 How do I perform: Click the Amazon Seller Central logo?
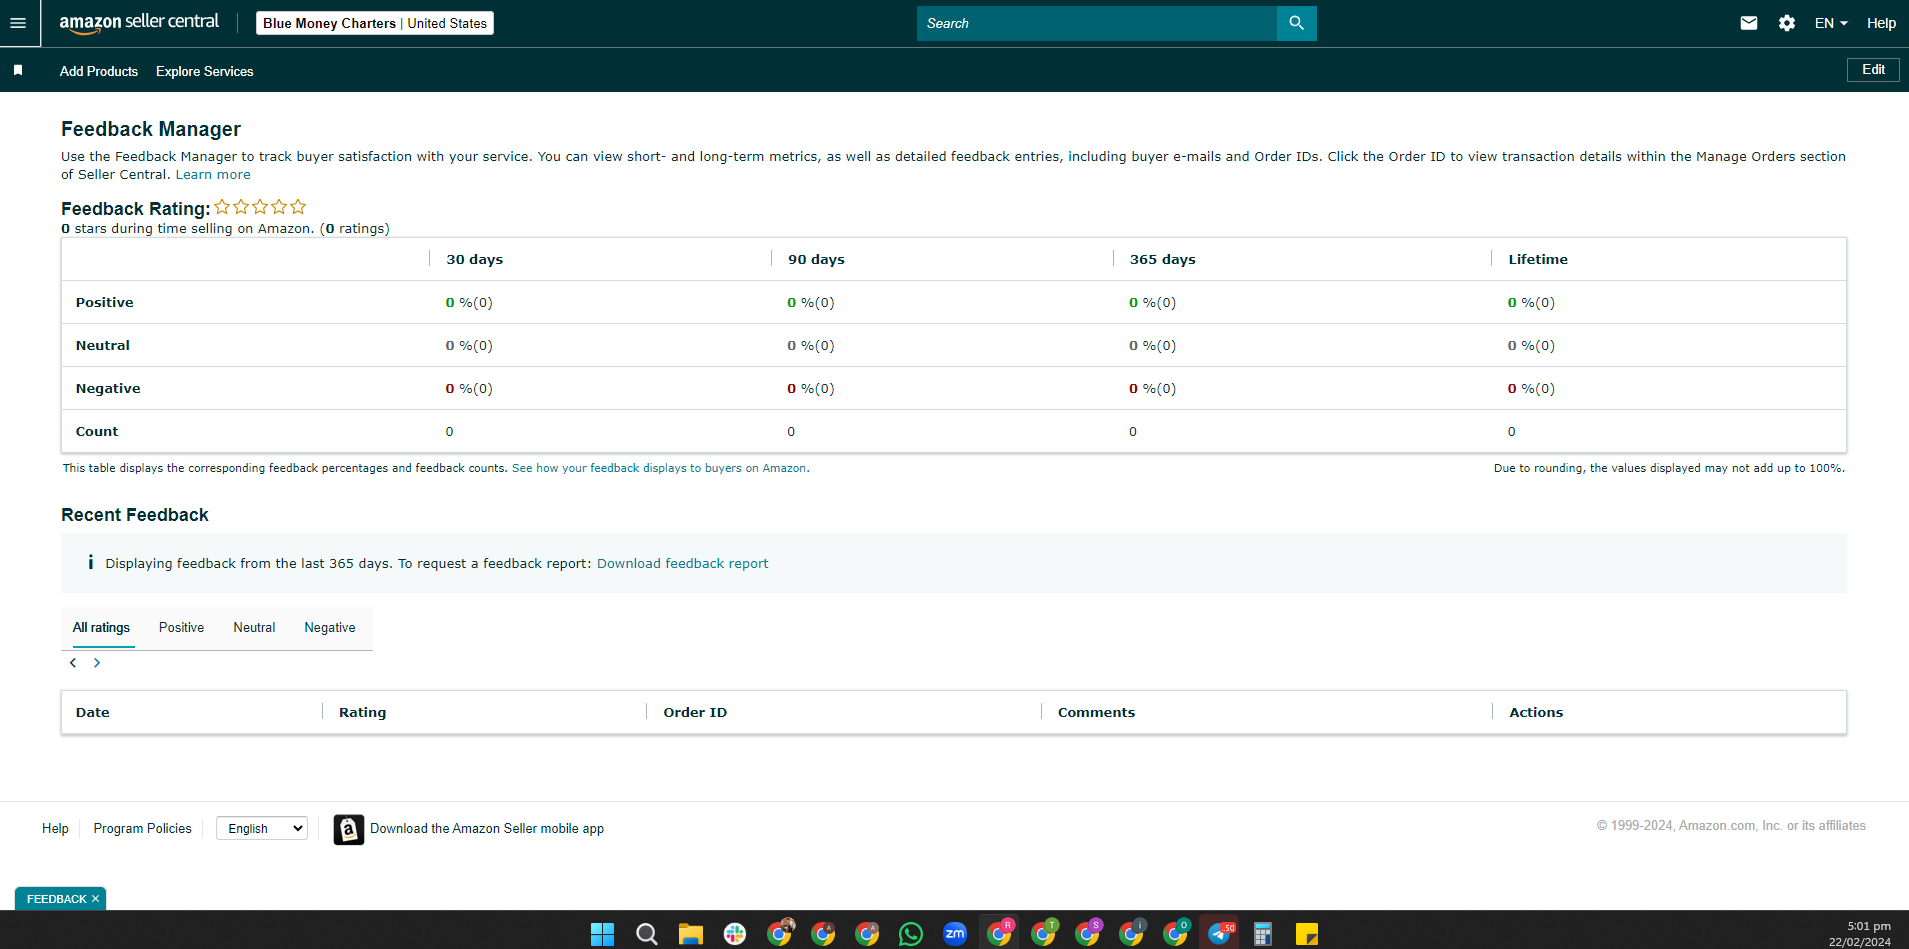click(x=139, y=23)
